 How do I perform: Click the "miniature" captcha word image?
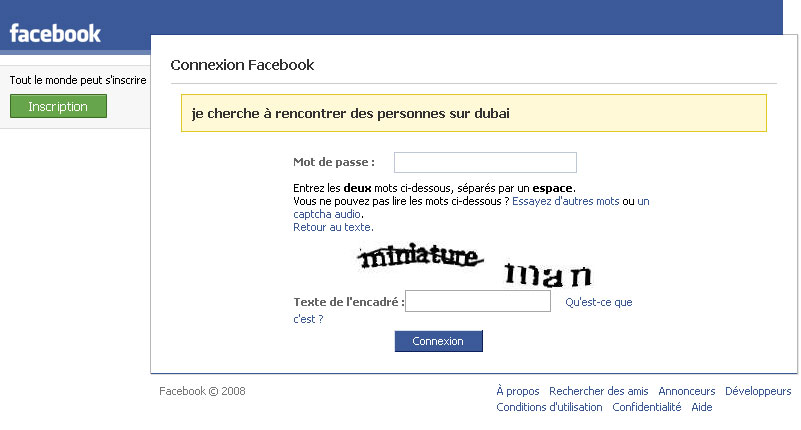[419, 258]
